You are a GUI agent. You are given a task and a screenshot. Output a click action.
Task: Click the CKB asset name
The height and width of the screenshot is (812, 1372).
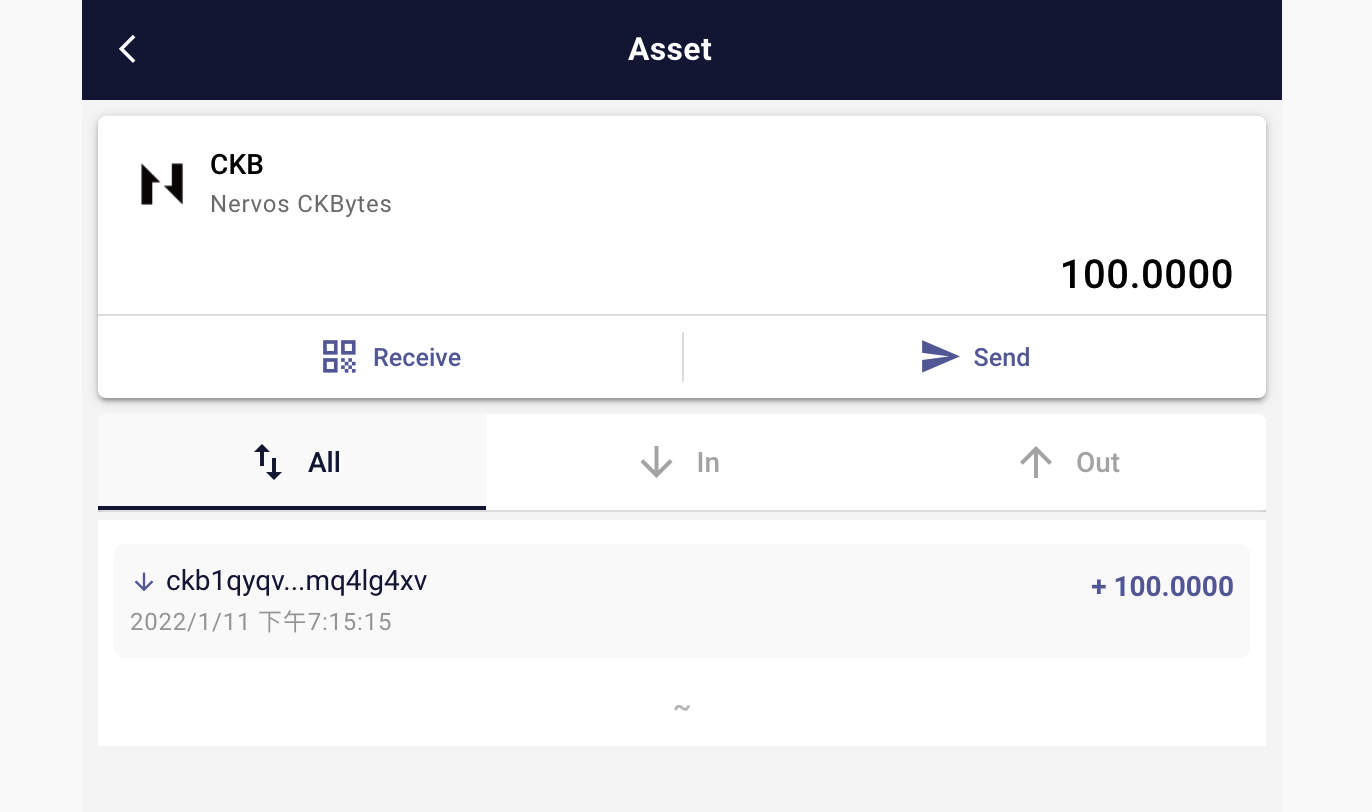pos(237,165)
